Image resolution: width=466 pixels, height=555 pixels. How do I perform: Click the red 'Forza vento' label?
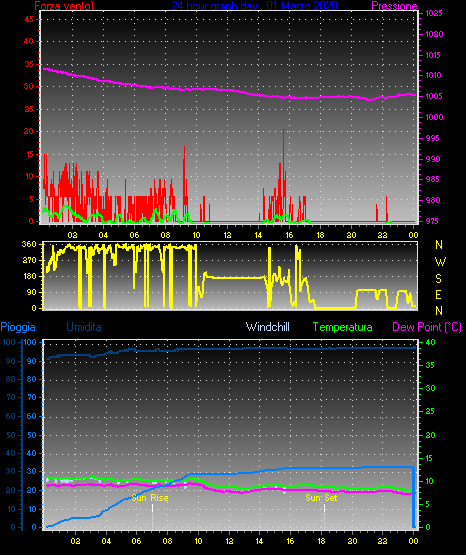(x=64, y=6)
